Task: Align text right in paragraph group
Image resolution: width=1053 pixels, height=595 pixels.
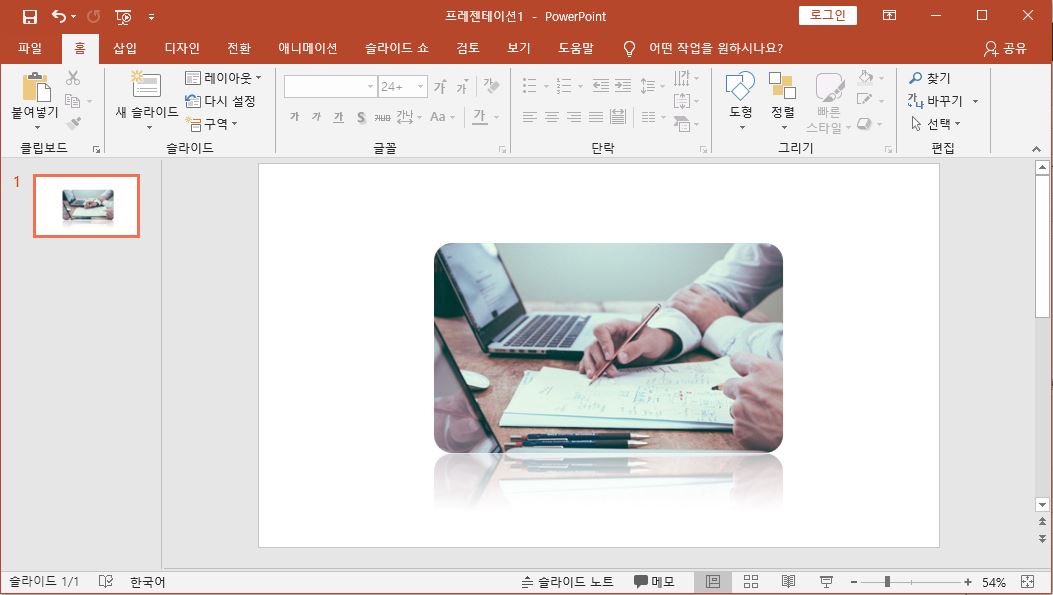Action: pyautogui.click(x=574, y=118)
